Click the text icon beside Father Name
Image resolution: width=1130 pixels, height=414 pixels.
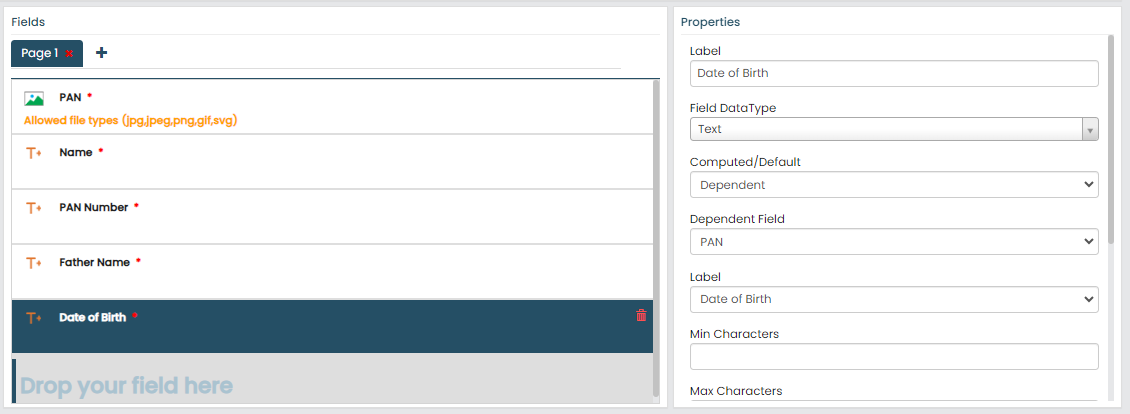pos(34,263)
